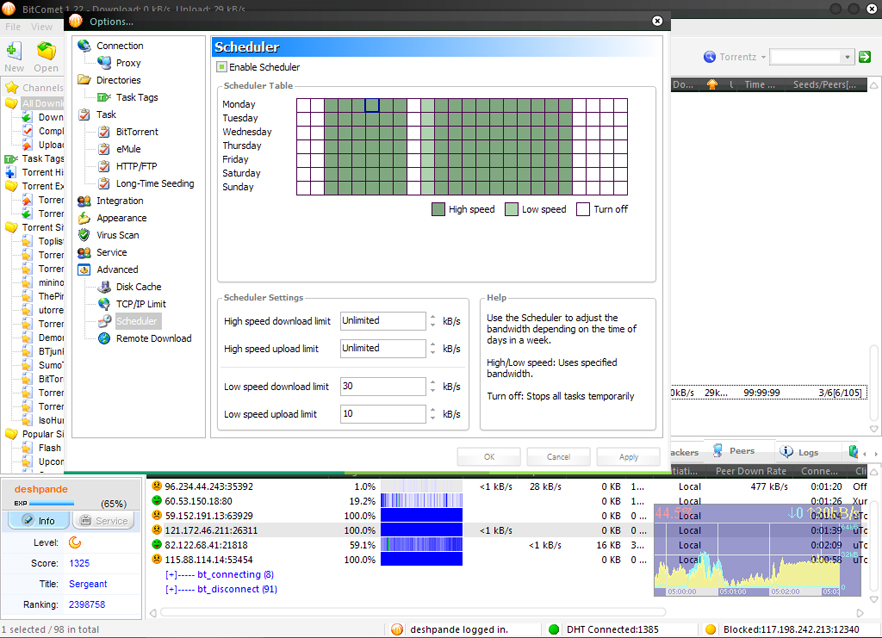
Task: Click Apply in the Options dialog
Action: [x=628, y=457]
